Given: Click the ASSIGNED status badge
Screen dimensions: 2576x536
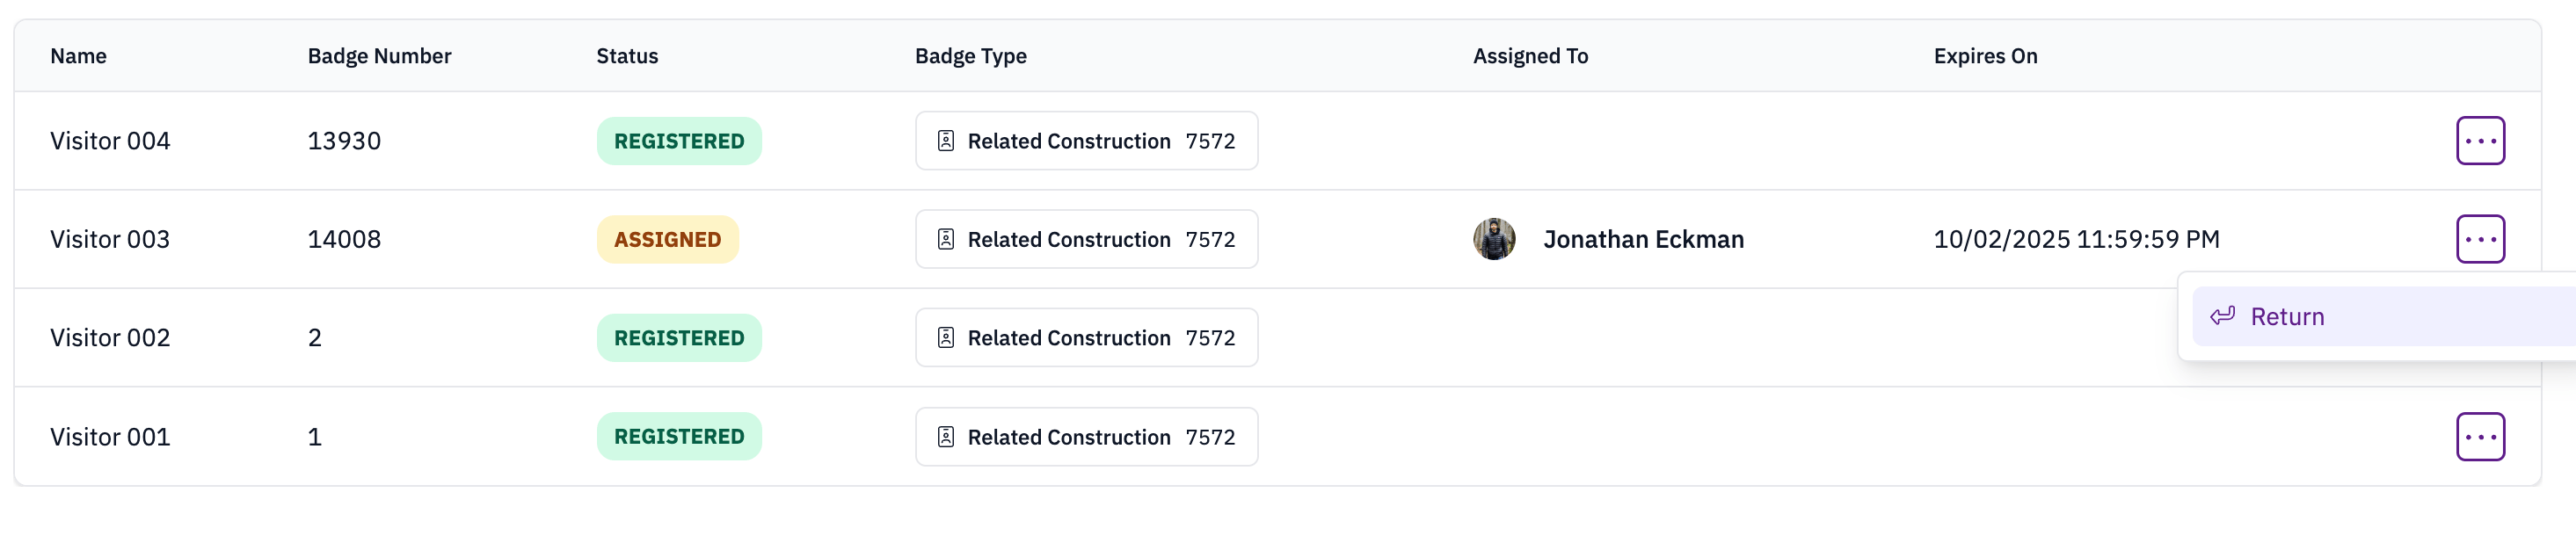Looking at the screenshot, I should coord(667,239).
